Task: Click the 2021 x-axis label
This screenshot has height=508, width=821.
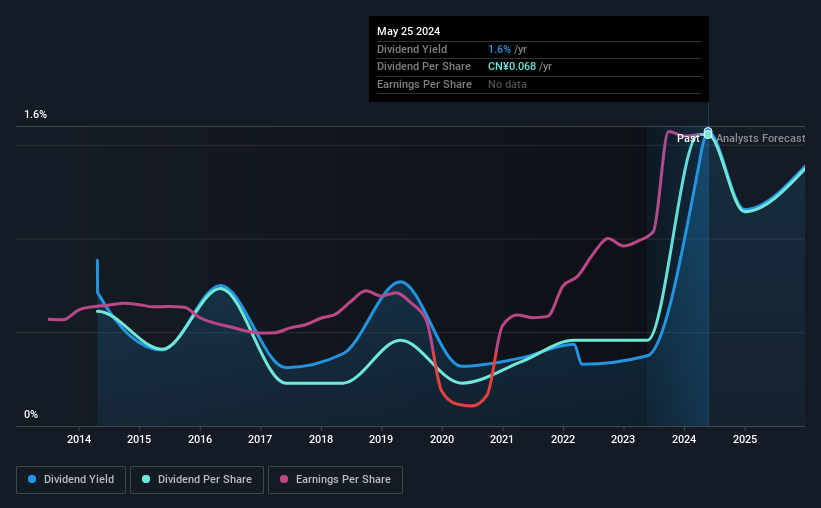Action: [502, 439]
